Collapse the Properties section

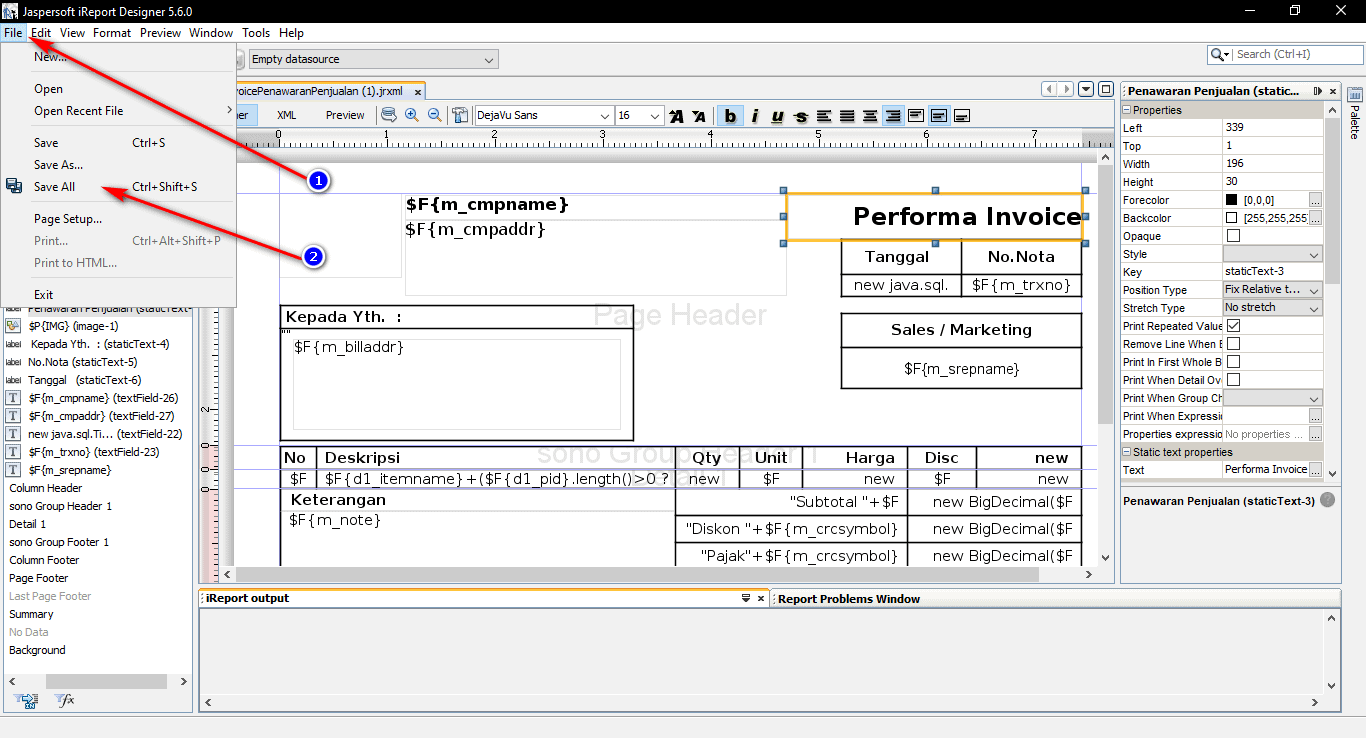1127,110
